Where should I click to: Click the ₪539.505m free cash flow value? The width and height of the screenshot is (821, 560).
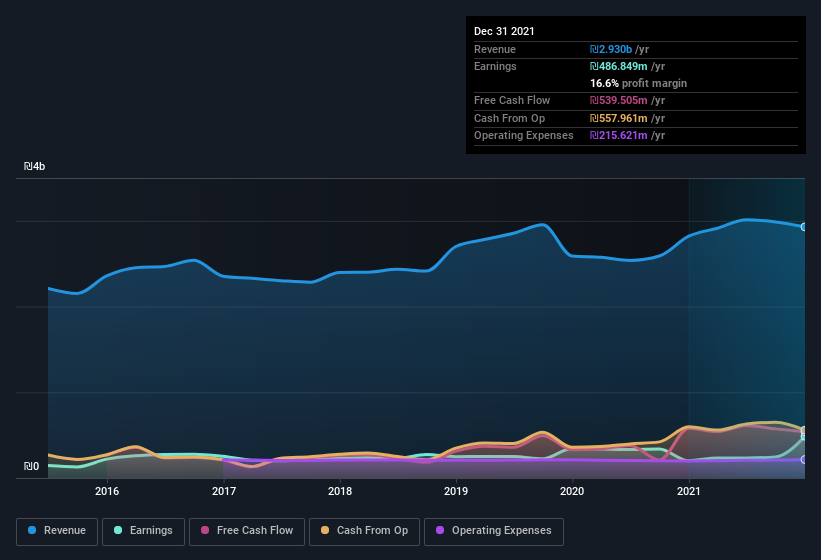coord(618,100)
